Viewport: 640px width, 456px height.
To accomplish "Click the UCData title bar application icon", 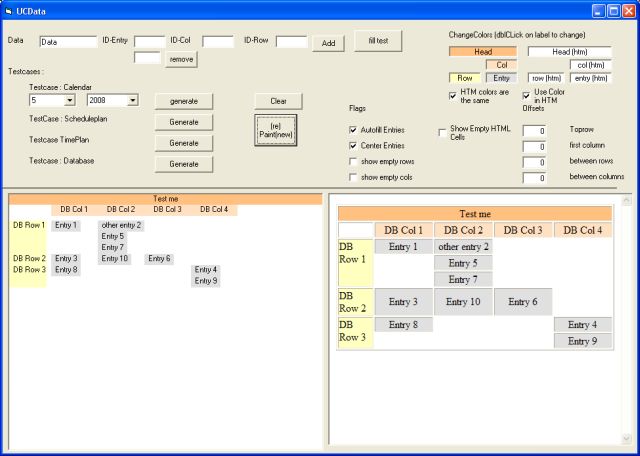I will click(x=9, y=10).
